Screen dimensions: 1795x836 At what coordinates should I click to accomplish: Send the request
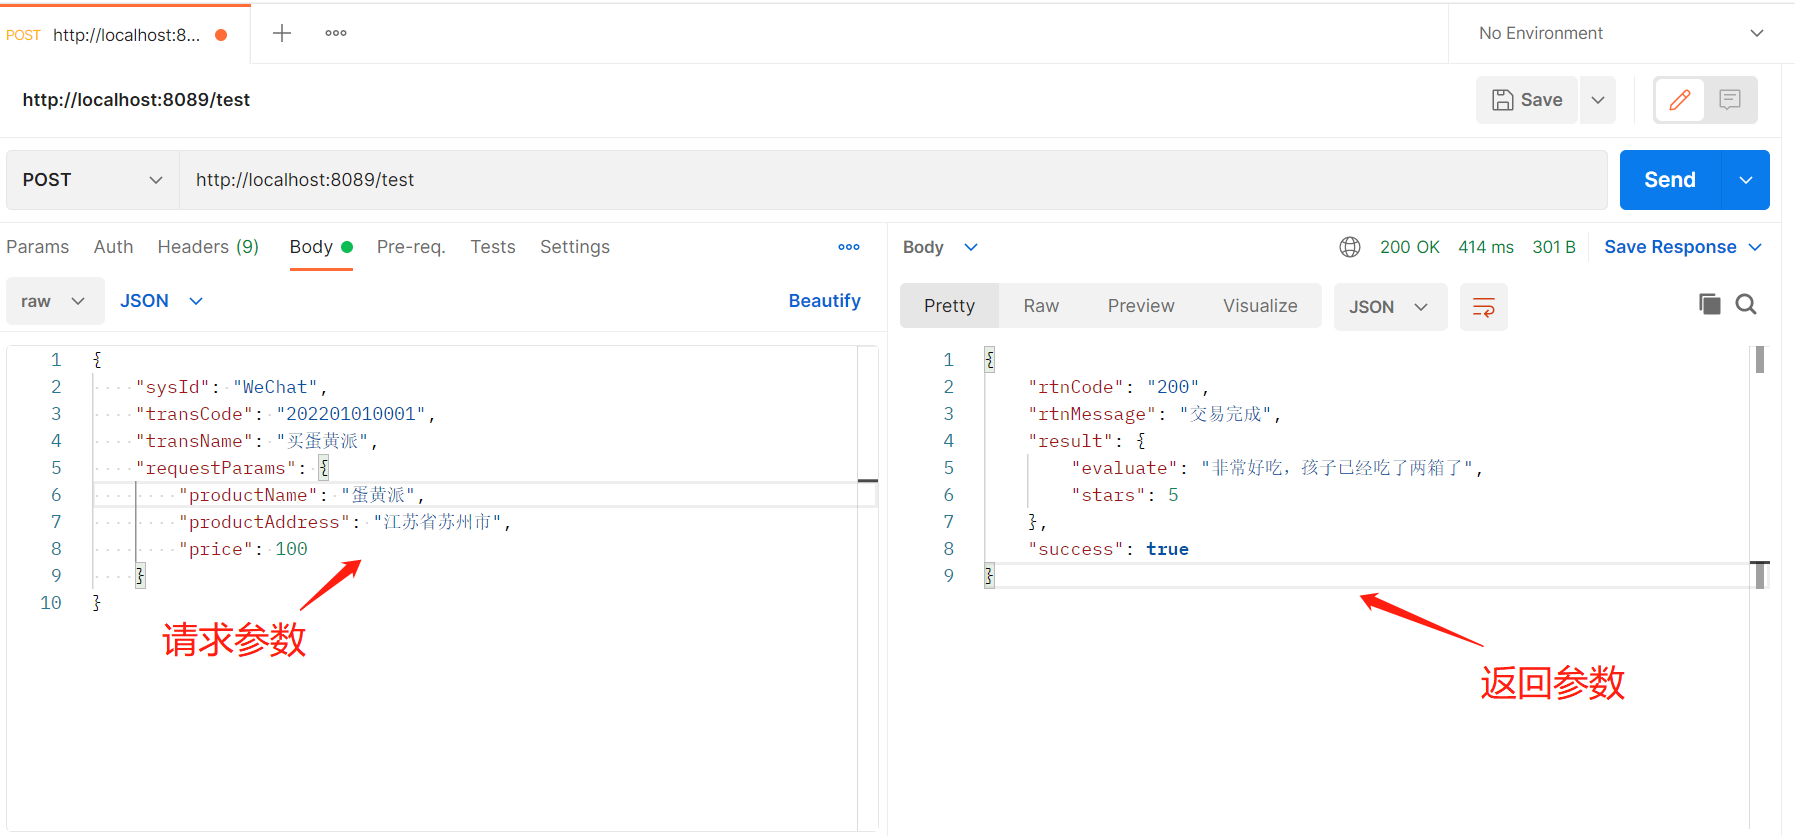click(x=1670, y=180)
